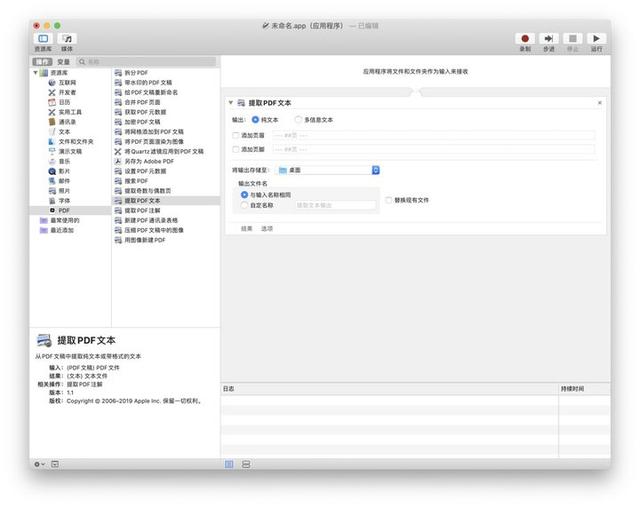
Task: Open the 桌面 save location dropdown
Action: pos(329,170)
